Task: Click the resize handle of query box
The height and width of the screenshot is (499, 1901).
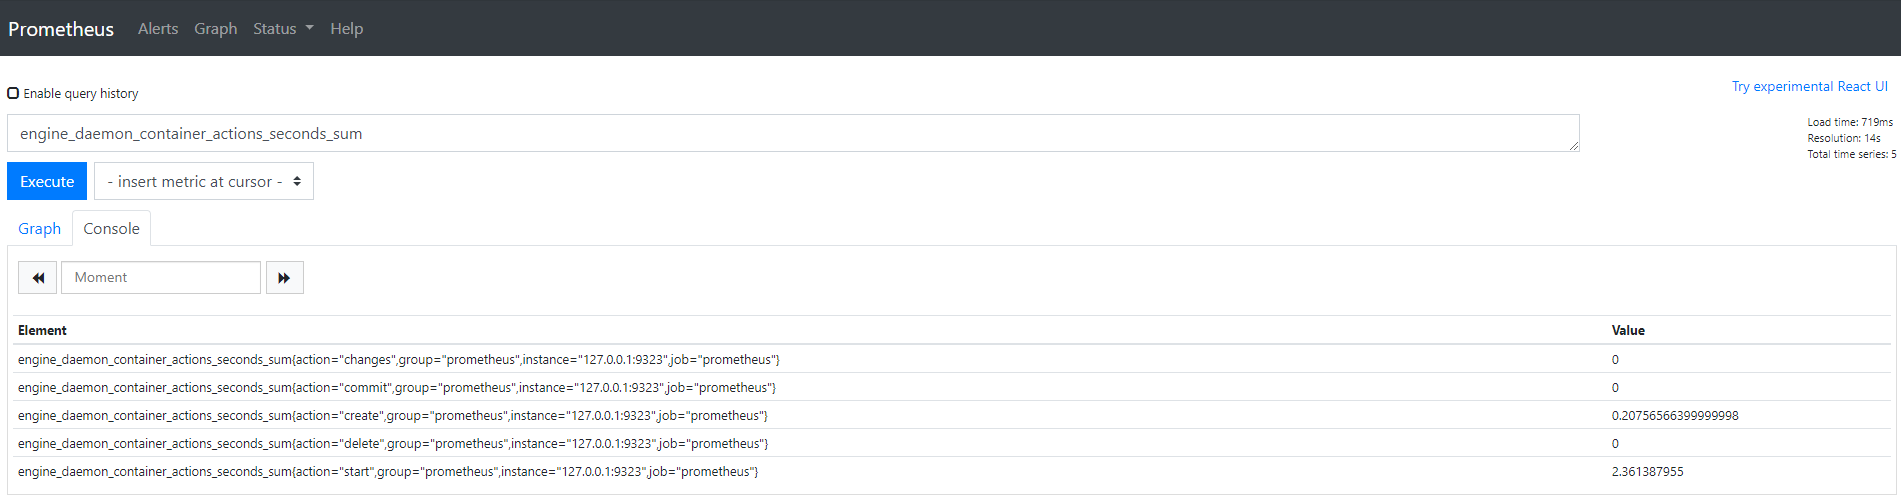Action: tap(1574, 146)
